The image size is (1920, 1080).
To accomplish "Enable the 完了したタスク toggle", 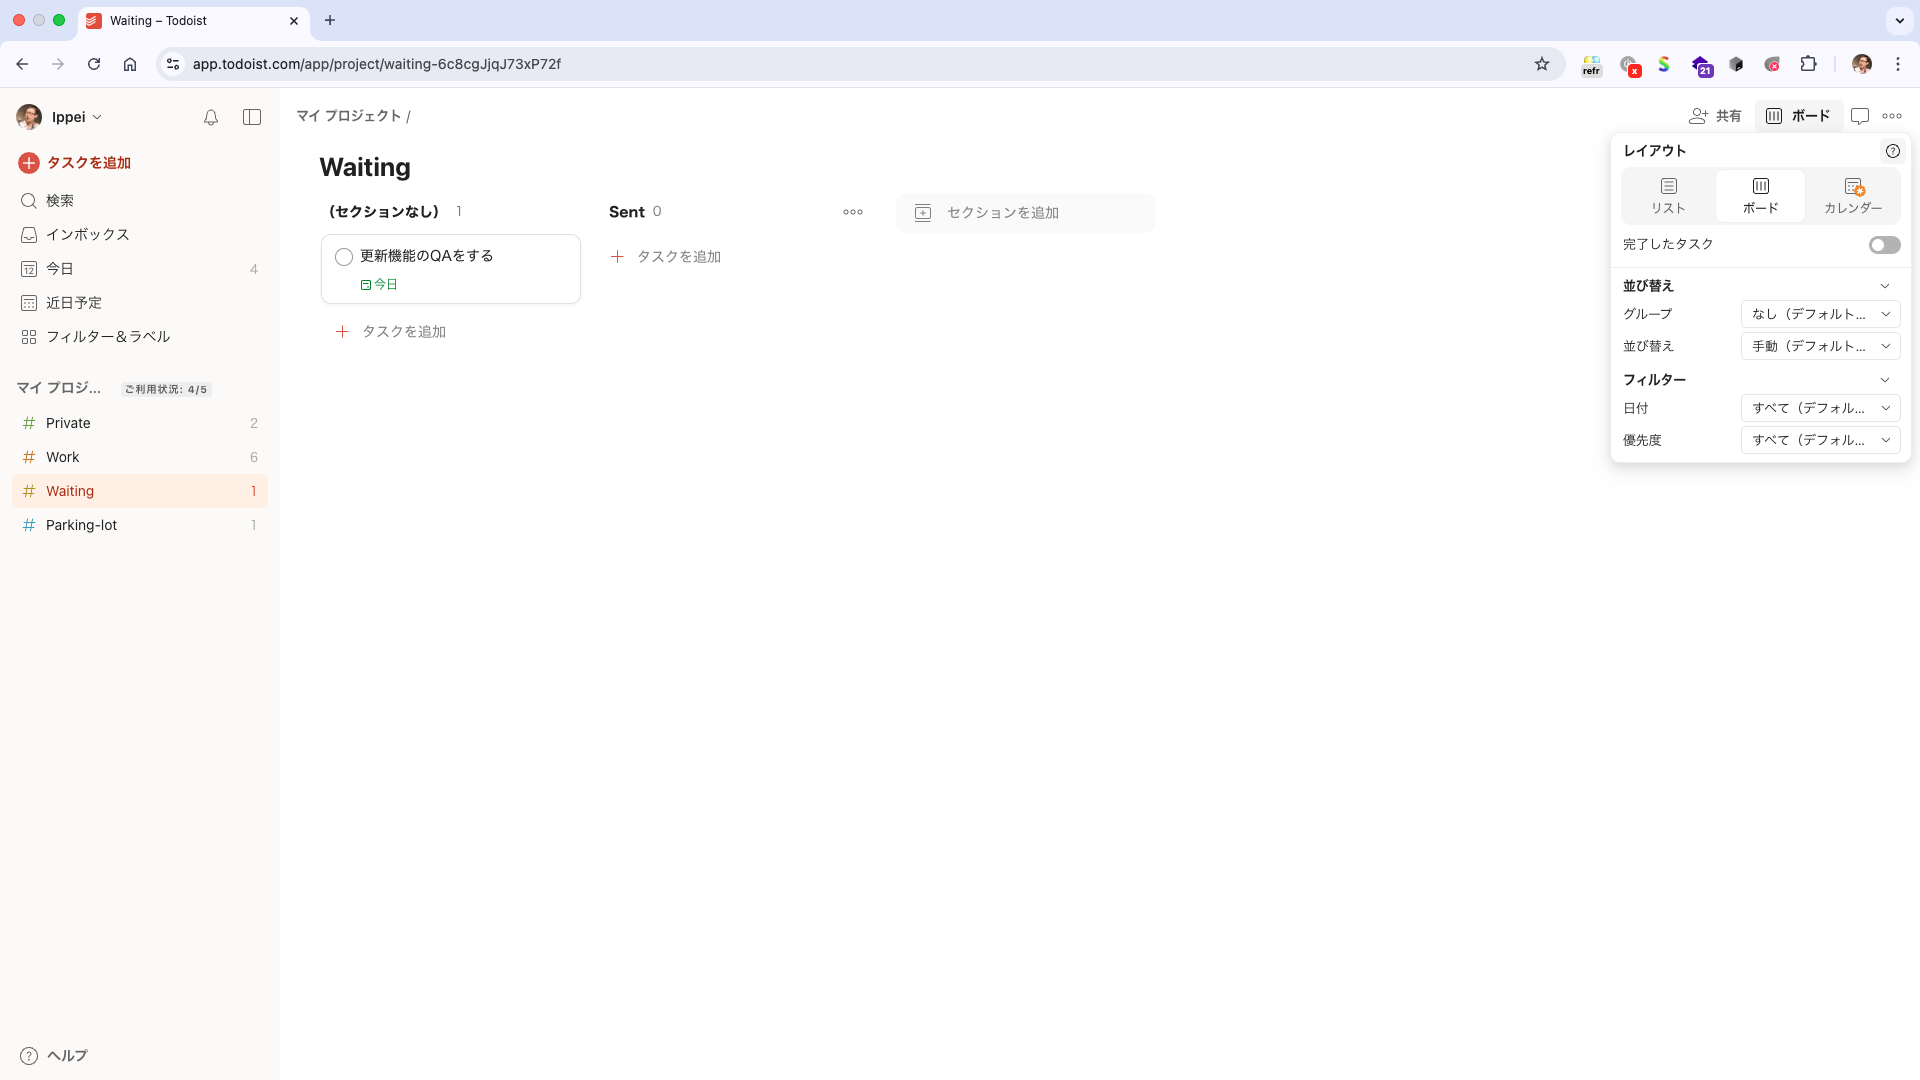I will [1884, 244].
